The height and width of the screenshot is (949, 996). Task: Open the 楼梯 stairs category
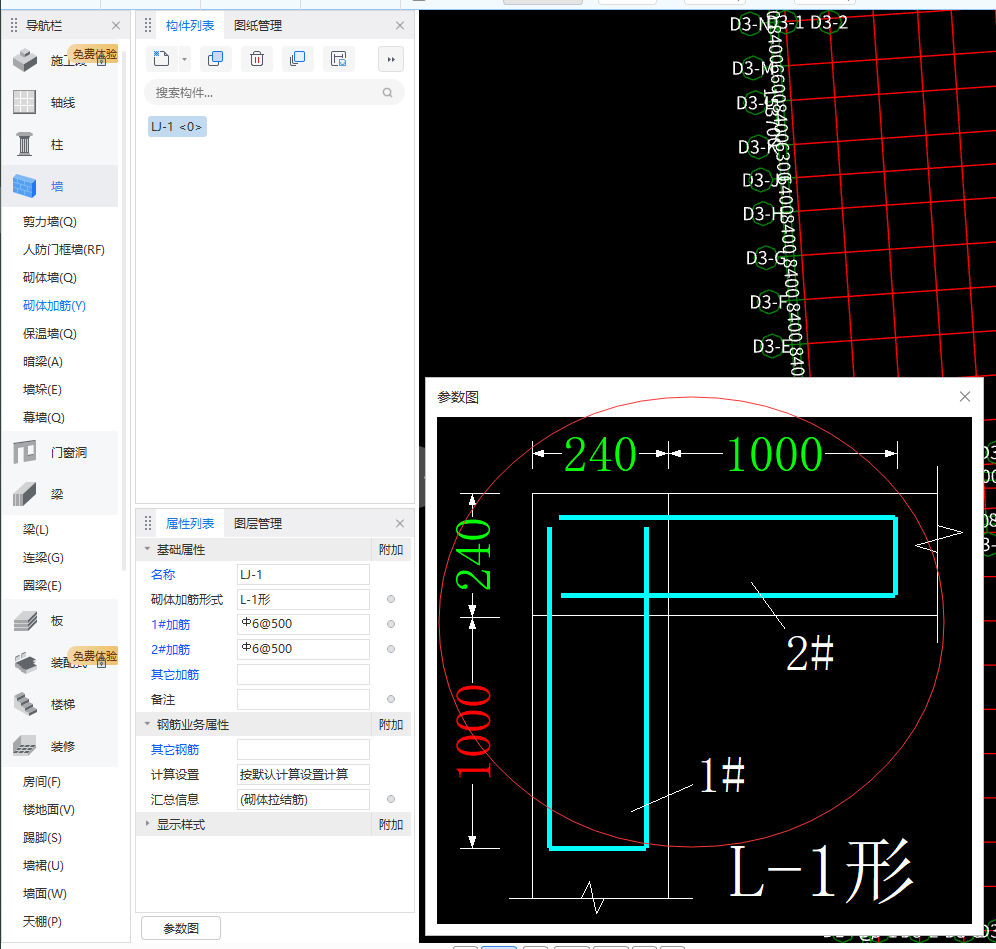click(60, 704)
